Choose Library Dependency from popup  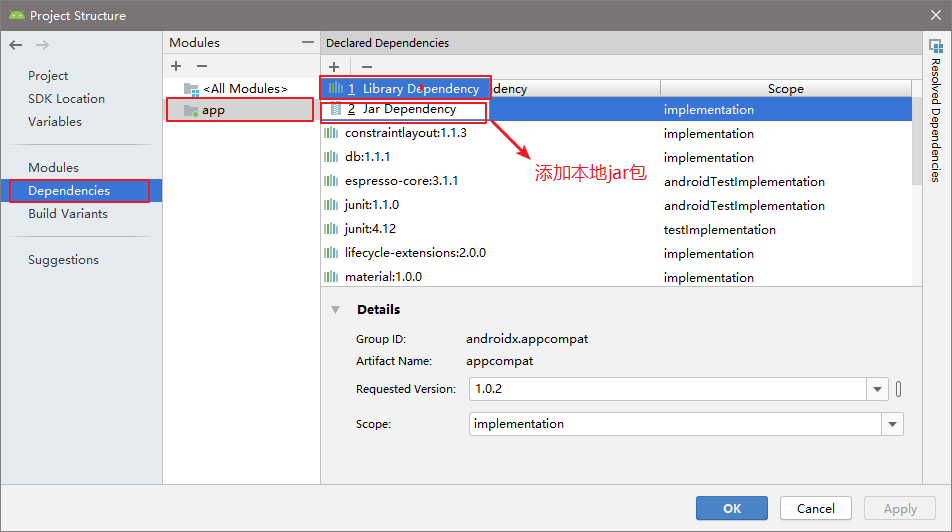pos(406,89)
